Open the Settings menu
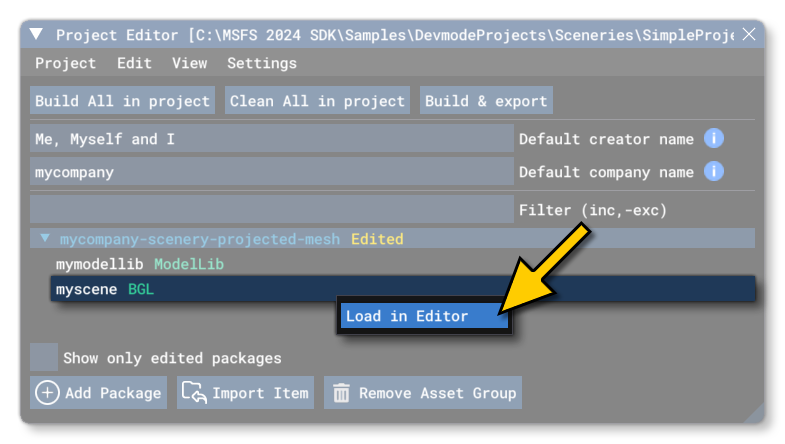The height and width of the screenshot is (444, 785). pyautogui.click(x=261, y=63)
